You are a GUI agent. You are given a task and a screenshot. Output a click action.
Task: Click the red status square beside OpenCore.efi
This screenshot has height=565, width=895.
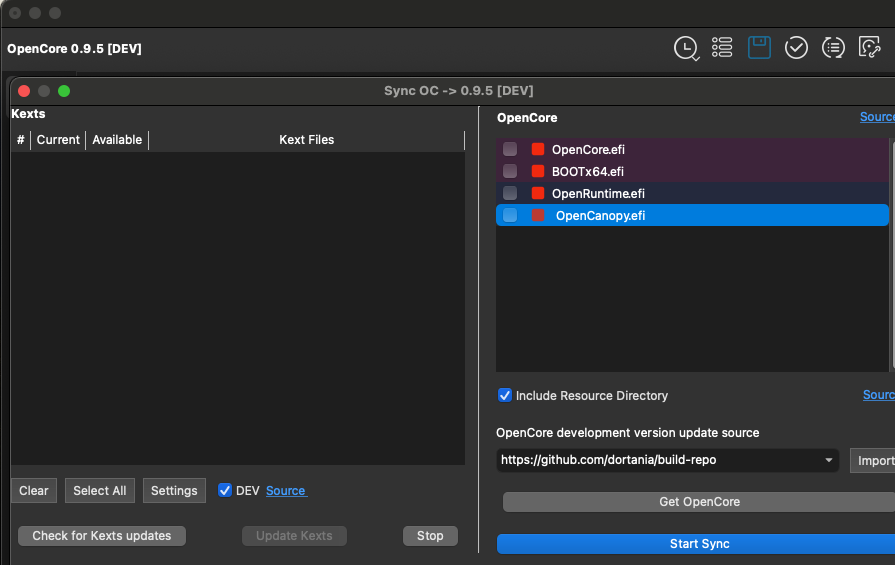(538, 149)
